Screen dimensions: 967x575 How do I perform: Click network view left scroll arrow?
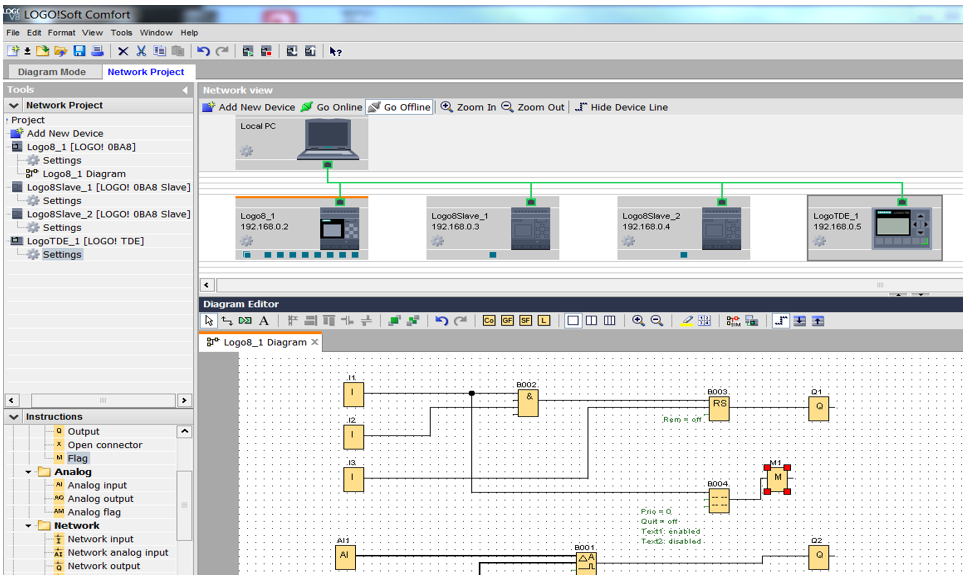(207, 285)
